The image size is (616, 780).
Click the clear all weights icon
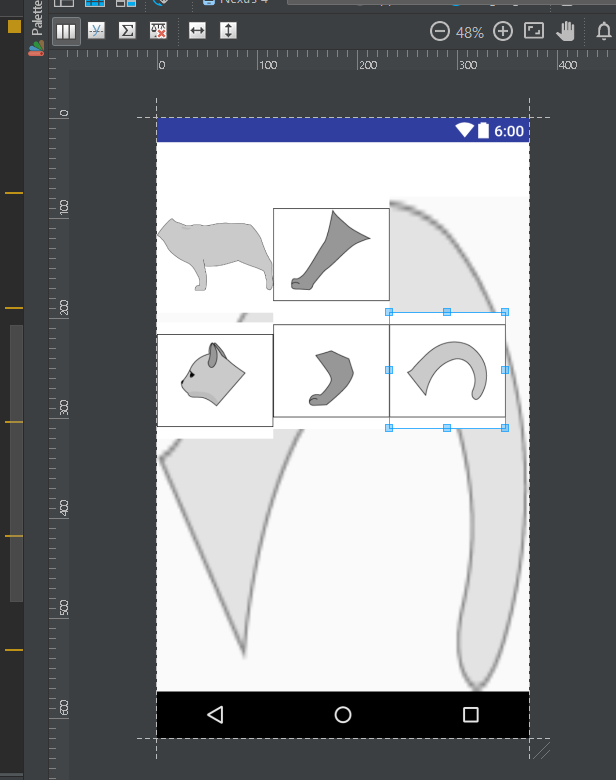click(158, 31)
